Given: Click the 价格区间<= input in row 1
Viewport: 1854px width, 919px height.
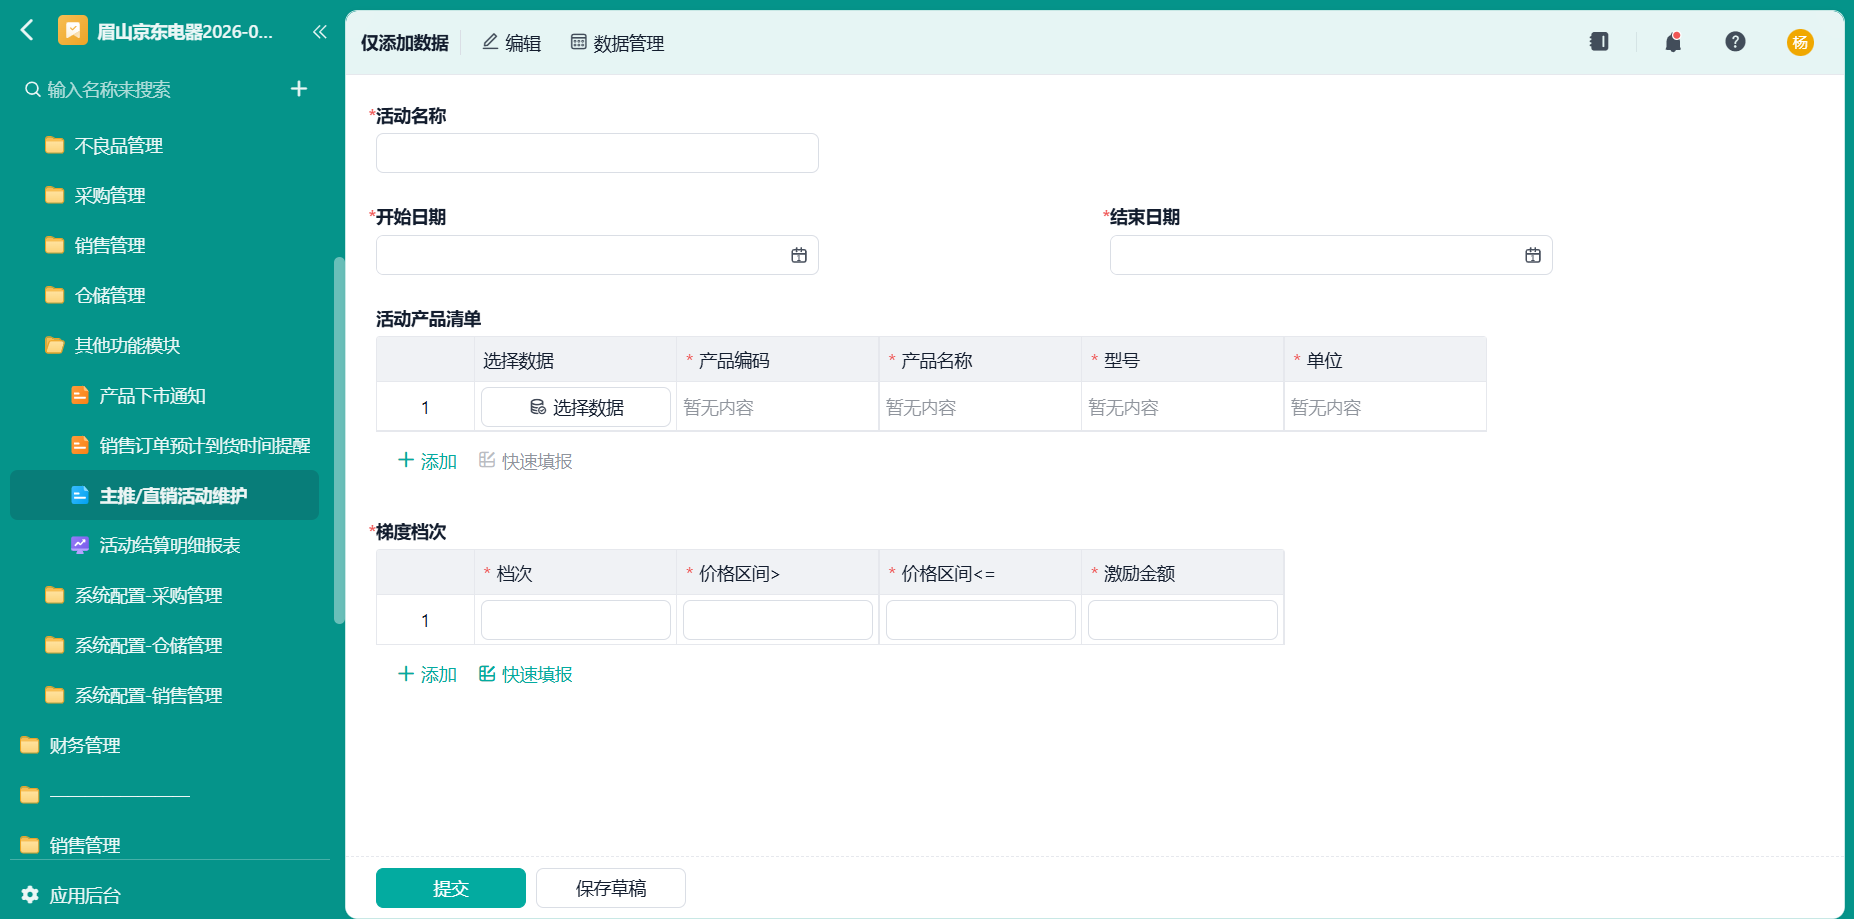Looking at the screenshot, I should 981,620.
